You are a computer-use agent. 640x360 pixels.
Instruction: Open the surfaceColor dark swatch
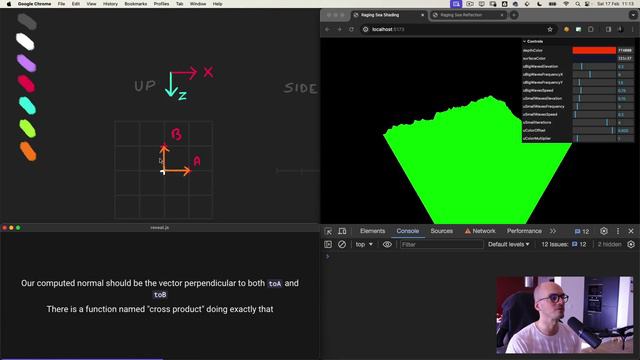point(594,58)
